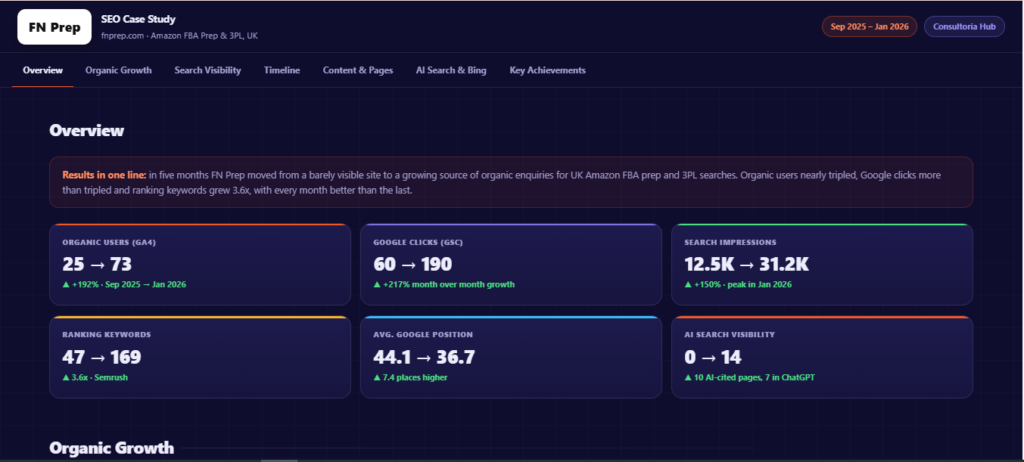The width and height of the screenshot is (1024, 462).
Task: Click the Organic Growth section heading
Action: pyautogui.click(x=112, y=448)
